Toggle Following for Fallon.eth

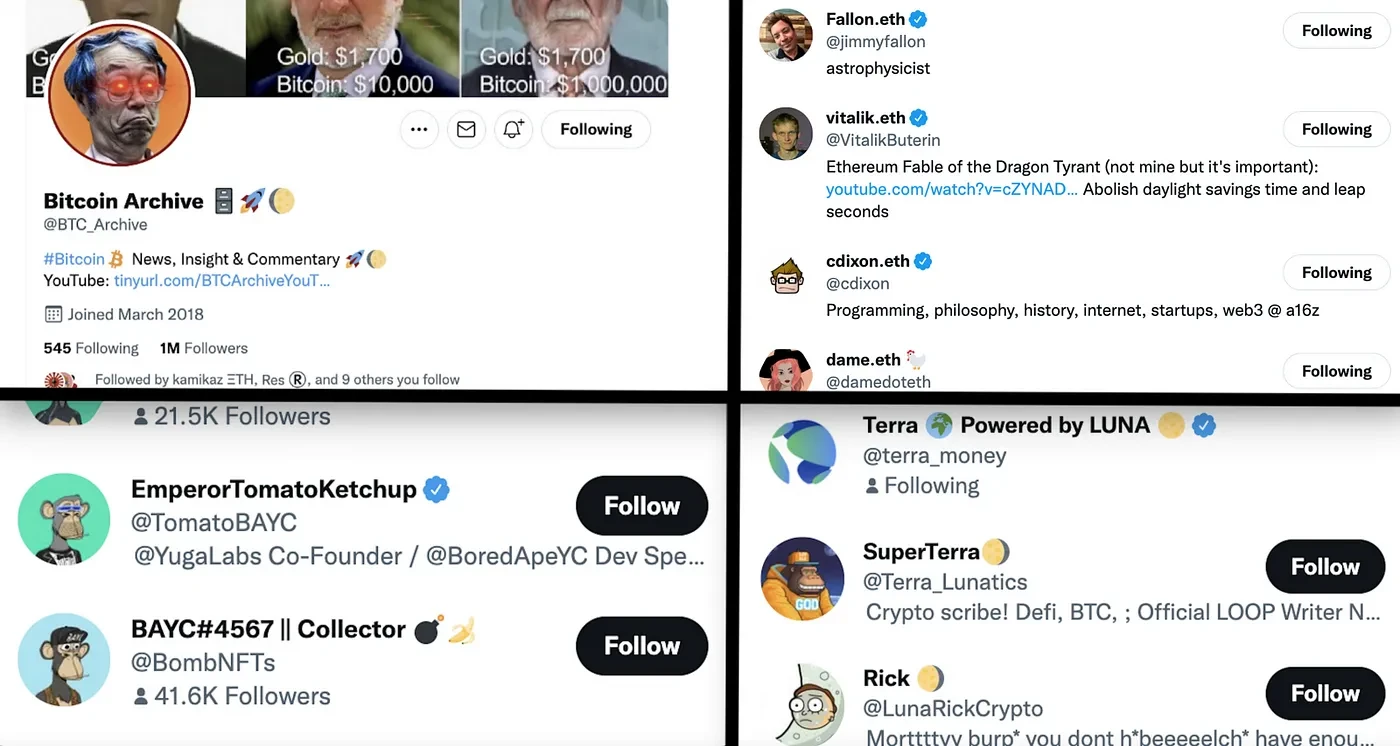click(1336, 31)
